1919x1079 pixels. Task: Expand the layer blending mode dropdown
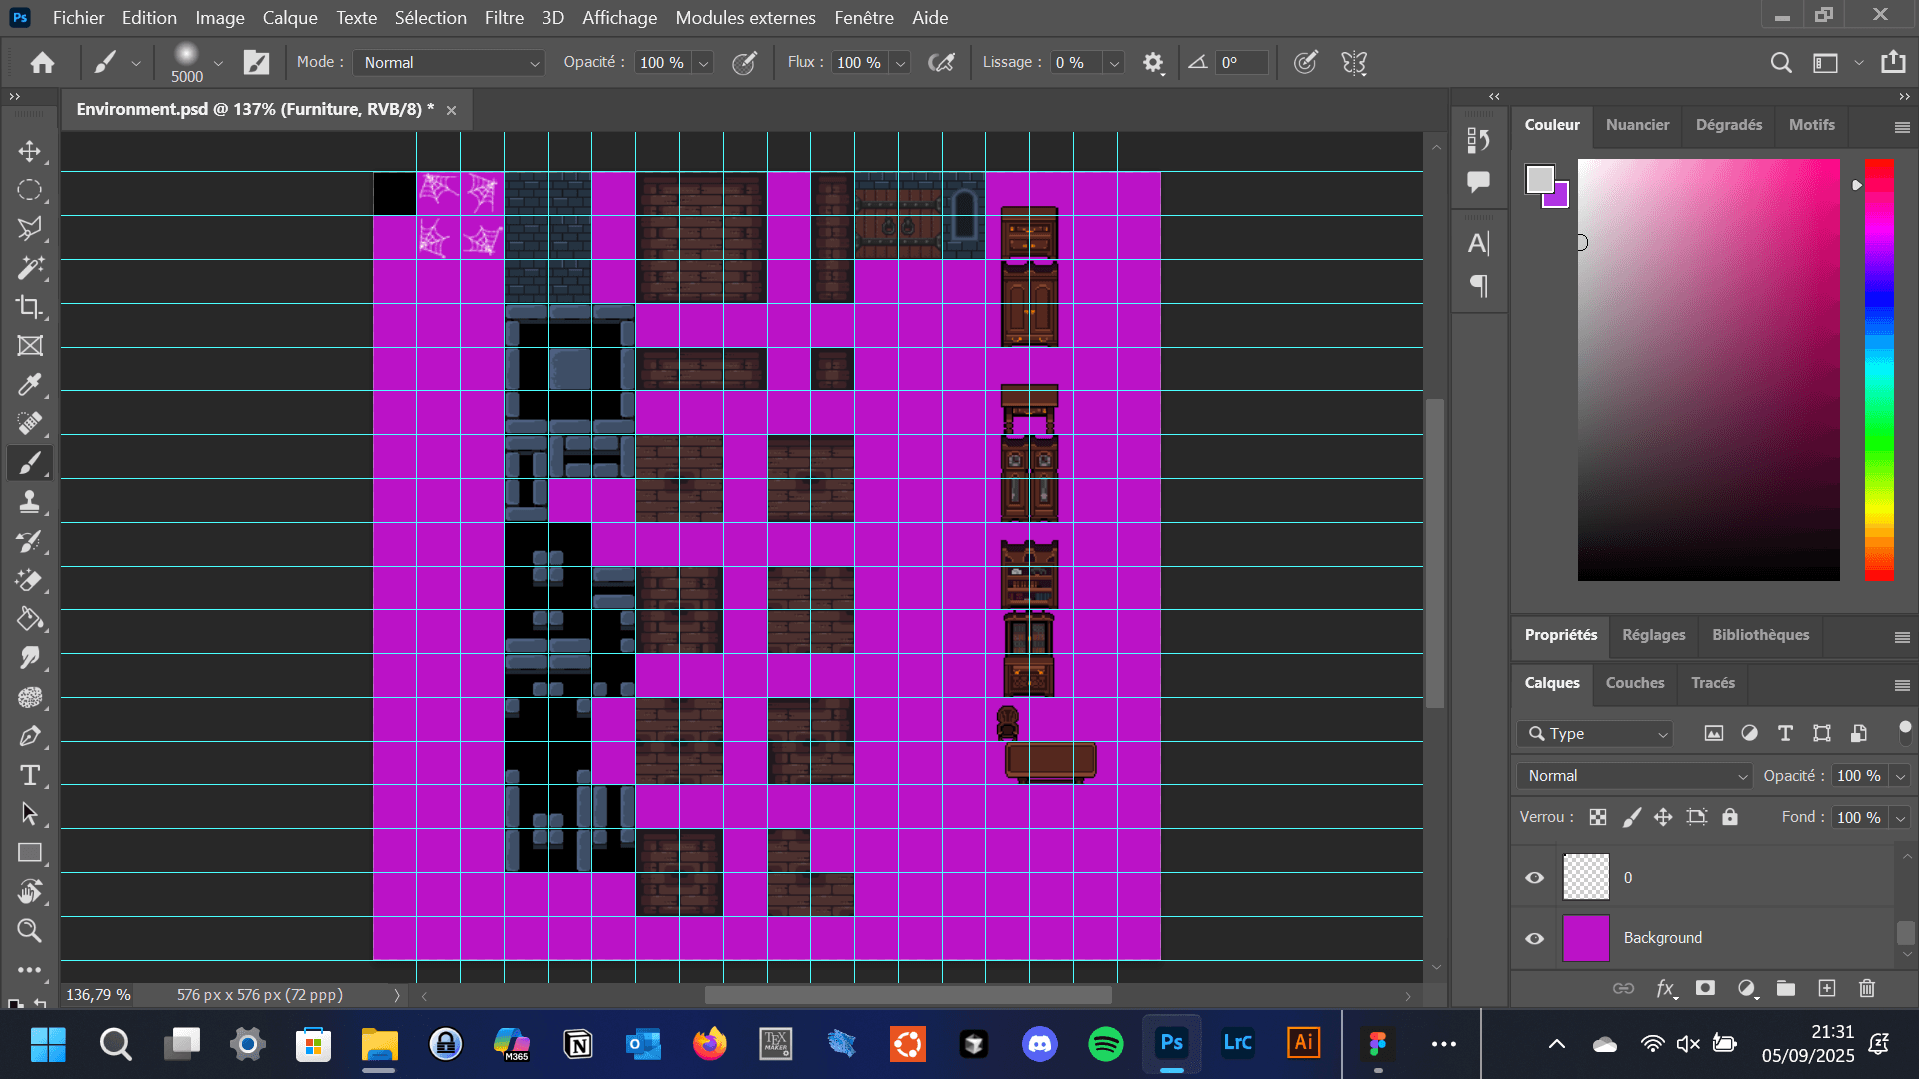[x=1634, y=776]
